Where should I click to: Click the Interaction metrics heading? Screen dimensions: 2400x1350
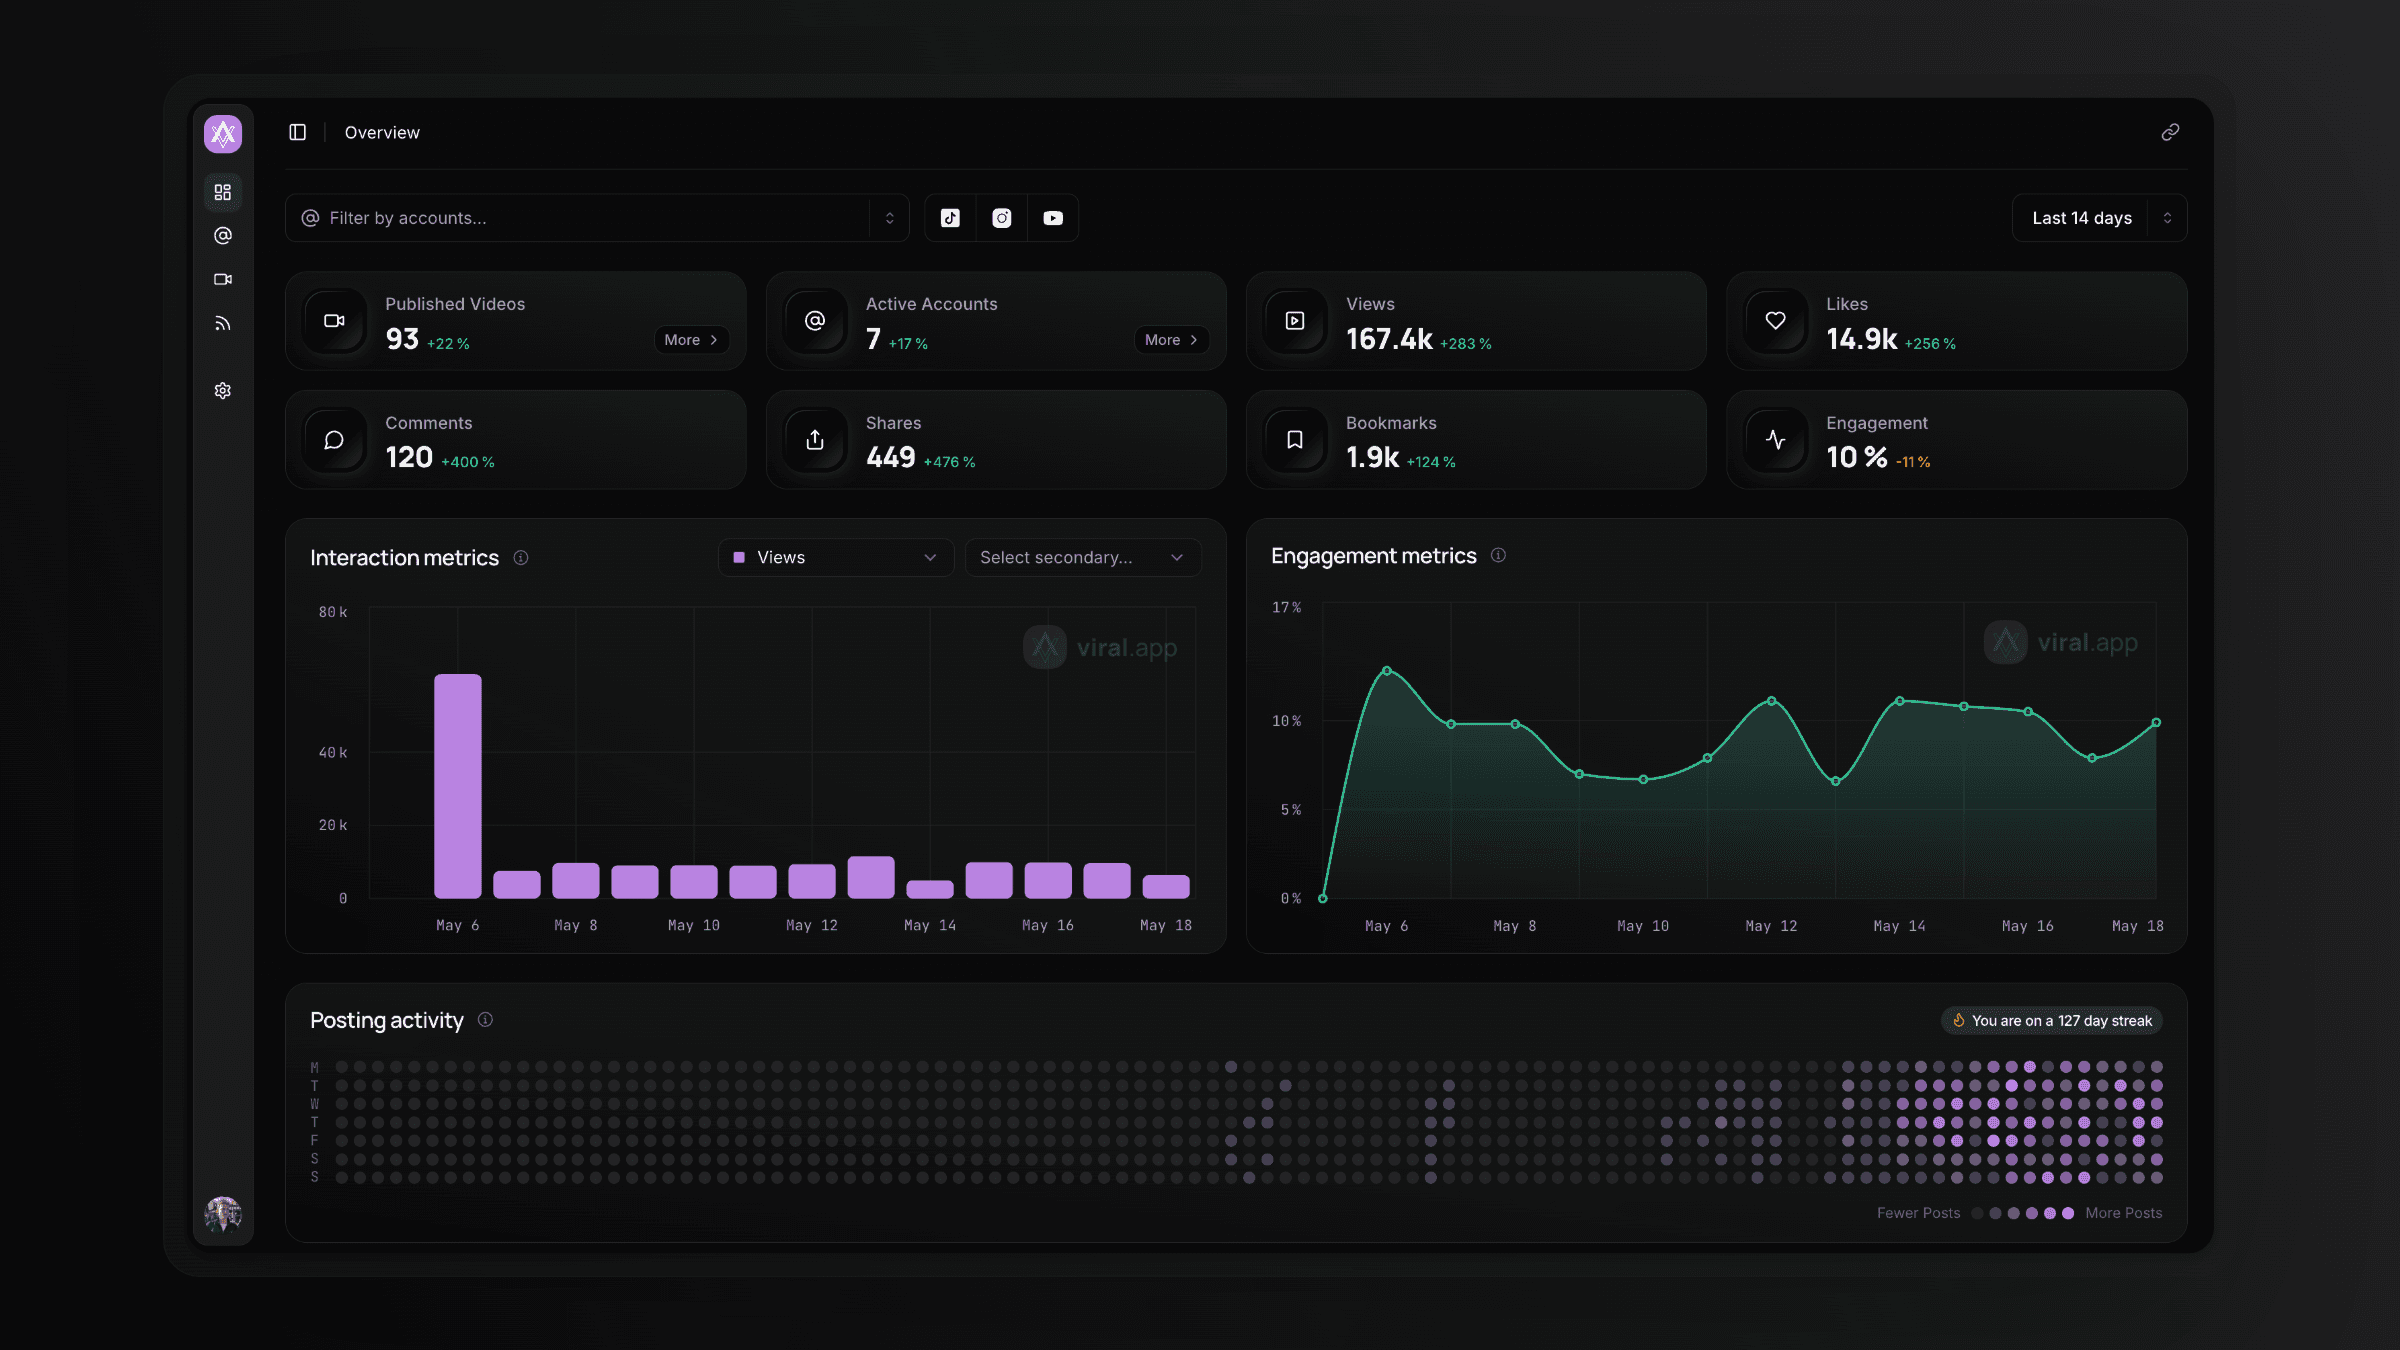[x=404, y=558]
